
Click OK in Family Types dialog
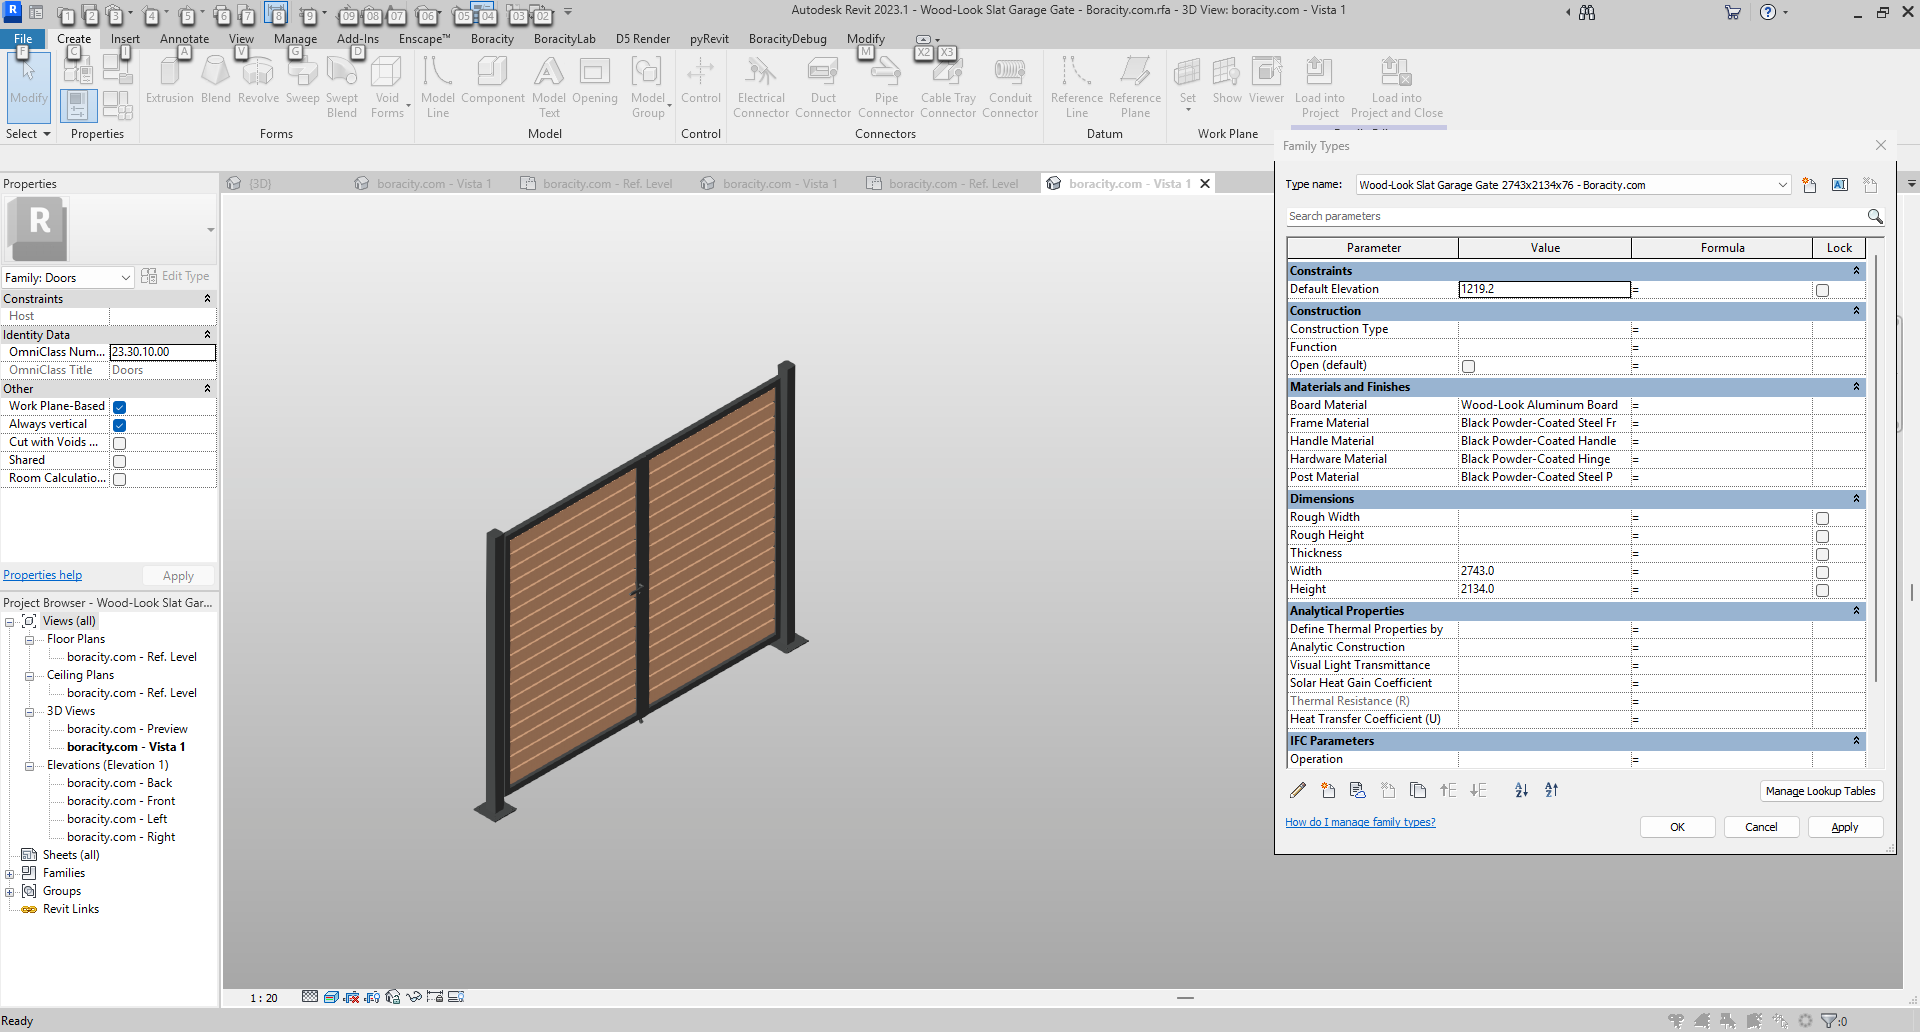point(1677,827)
